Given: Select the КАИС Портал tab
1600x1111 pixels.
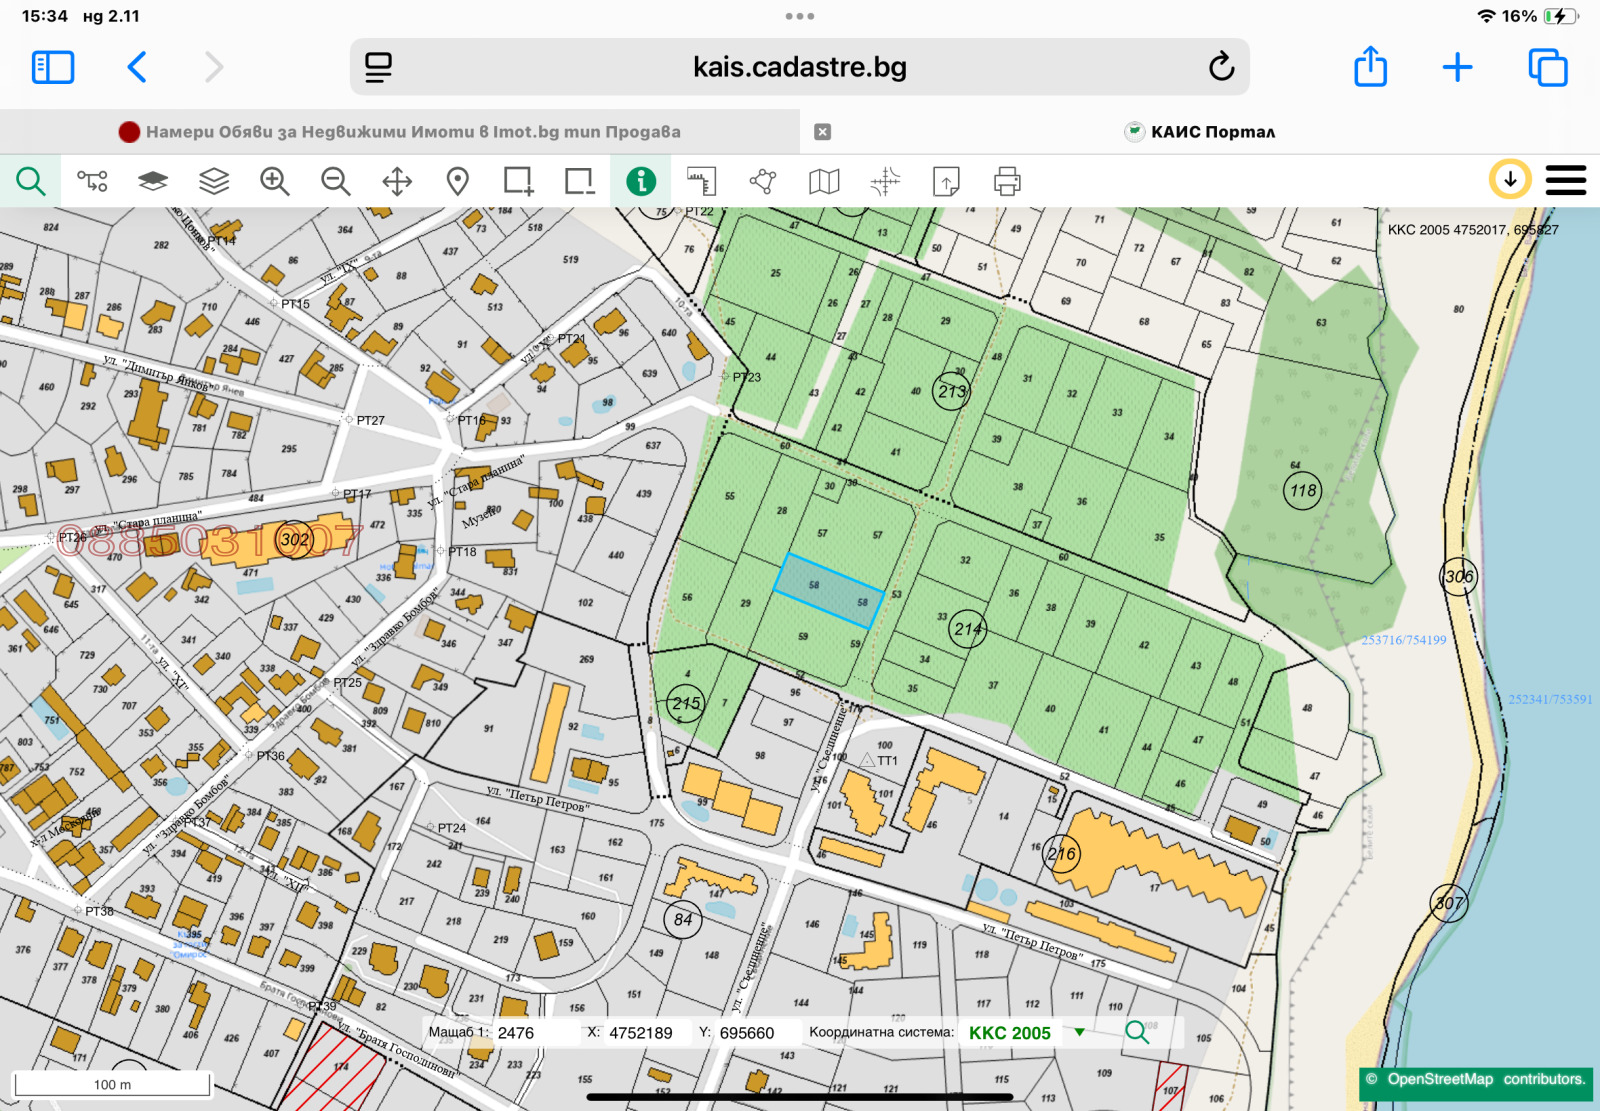Looking at the screenshot, I should 1200,132.
